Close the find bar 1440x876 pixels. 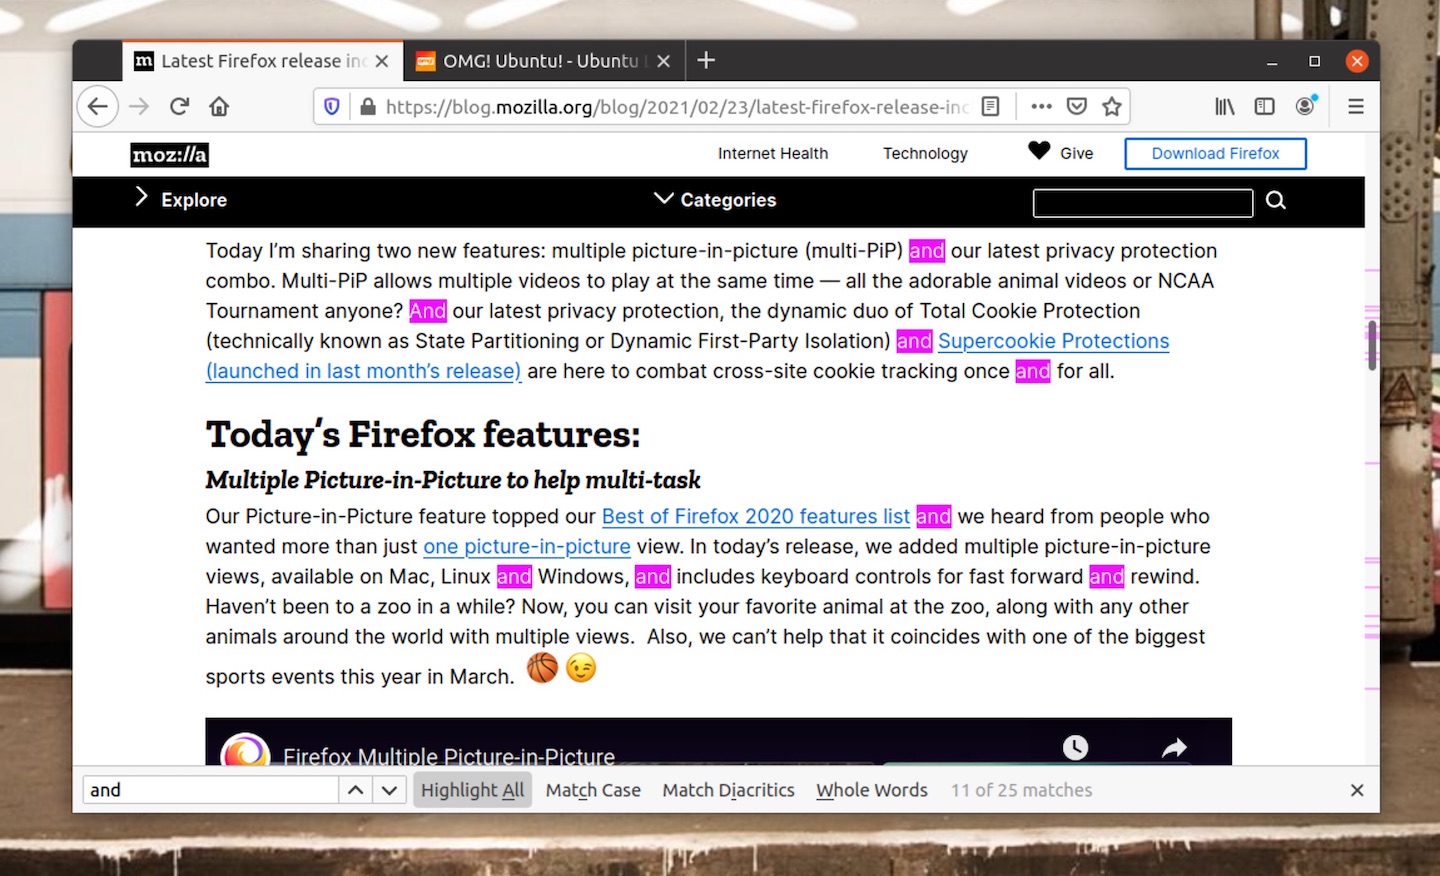click(x=1357, y=790)
